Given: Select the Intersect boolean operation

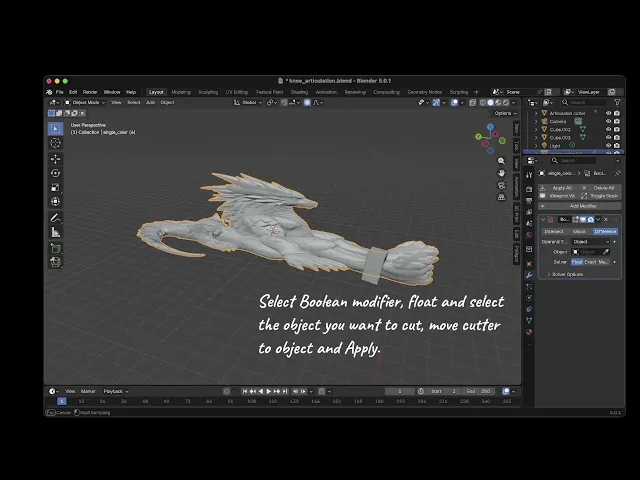Looking at the screenshot, I should click(x=554, y=231).
